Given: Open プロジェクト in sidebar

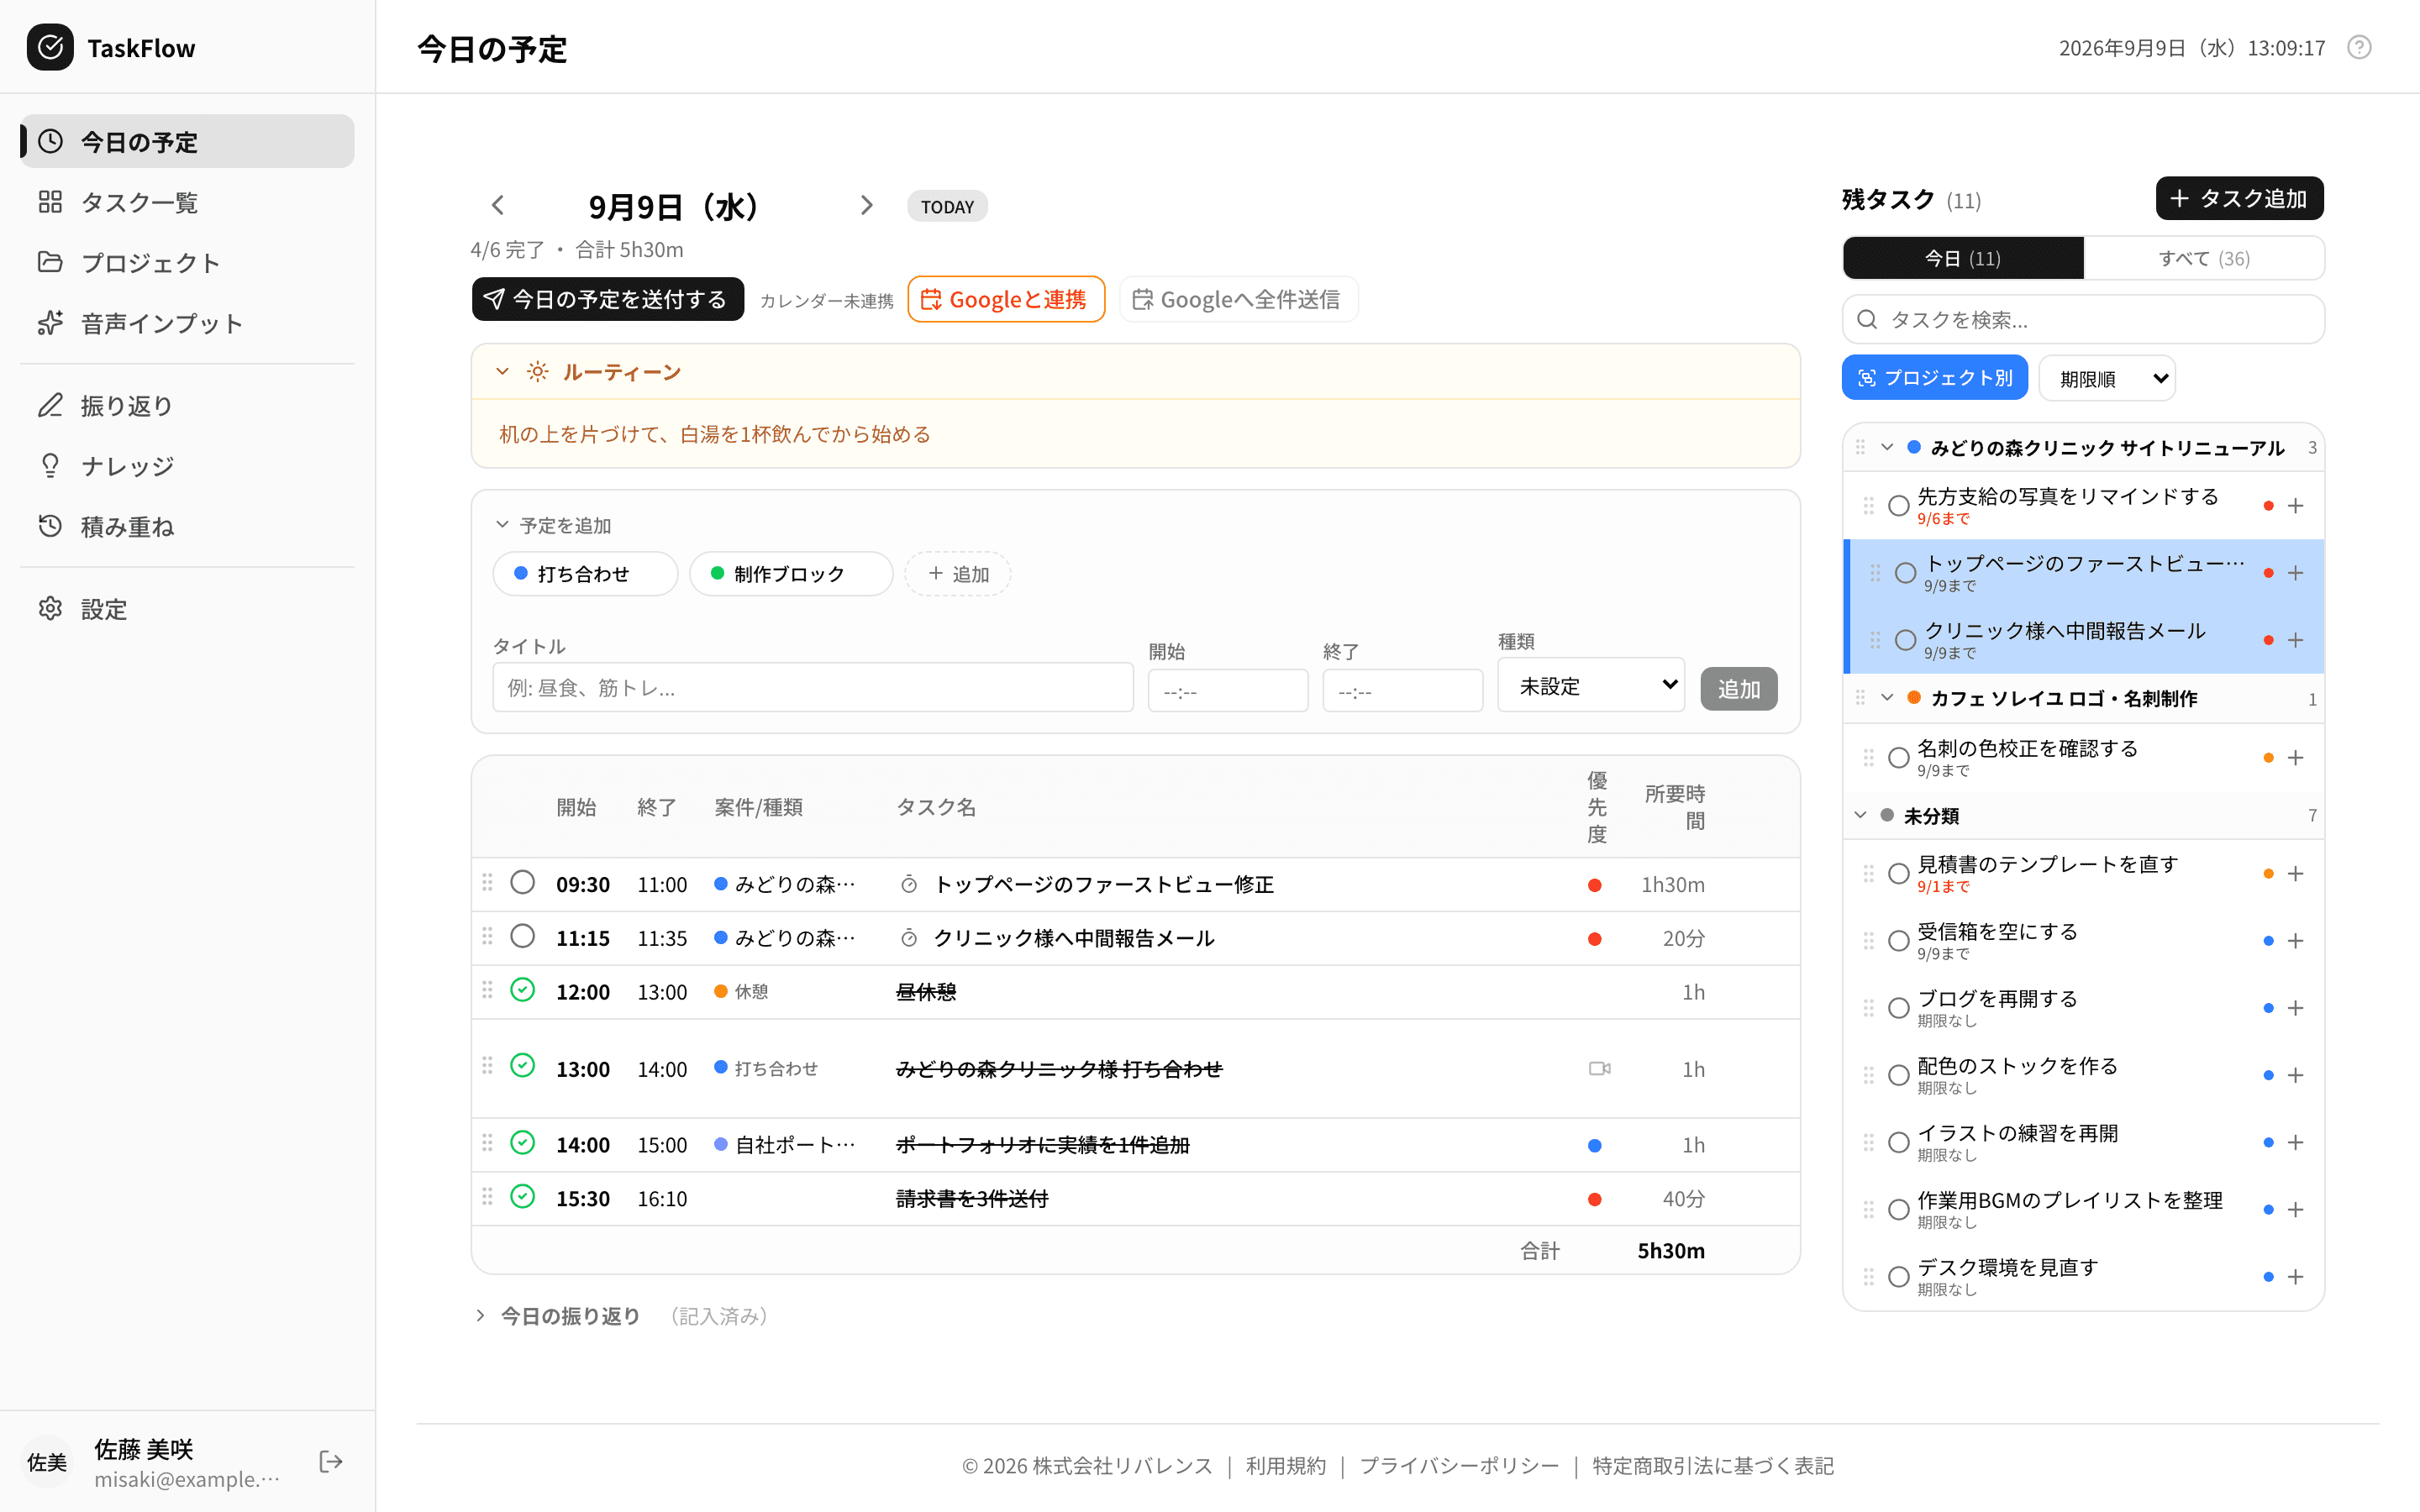Looking at the screenshot, I should tap(187, 263).
